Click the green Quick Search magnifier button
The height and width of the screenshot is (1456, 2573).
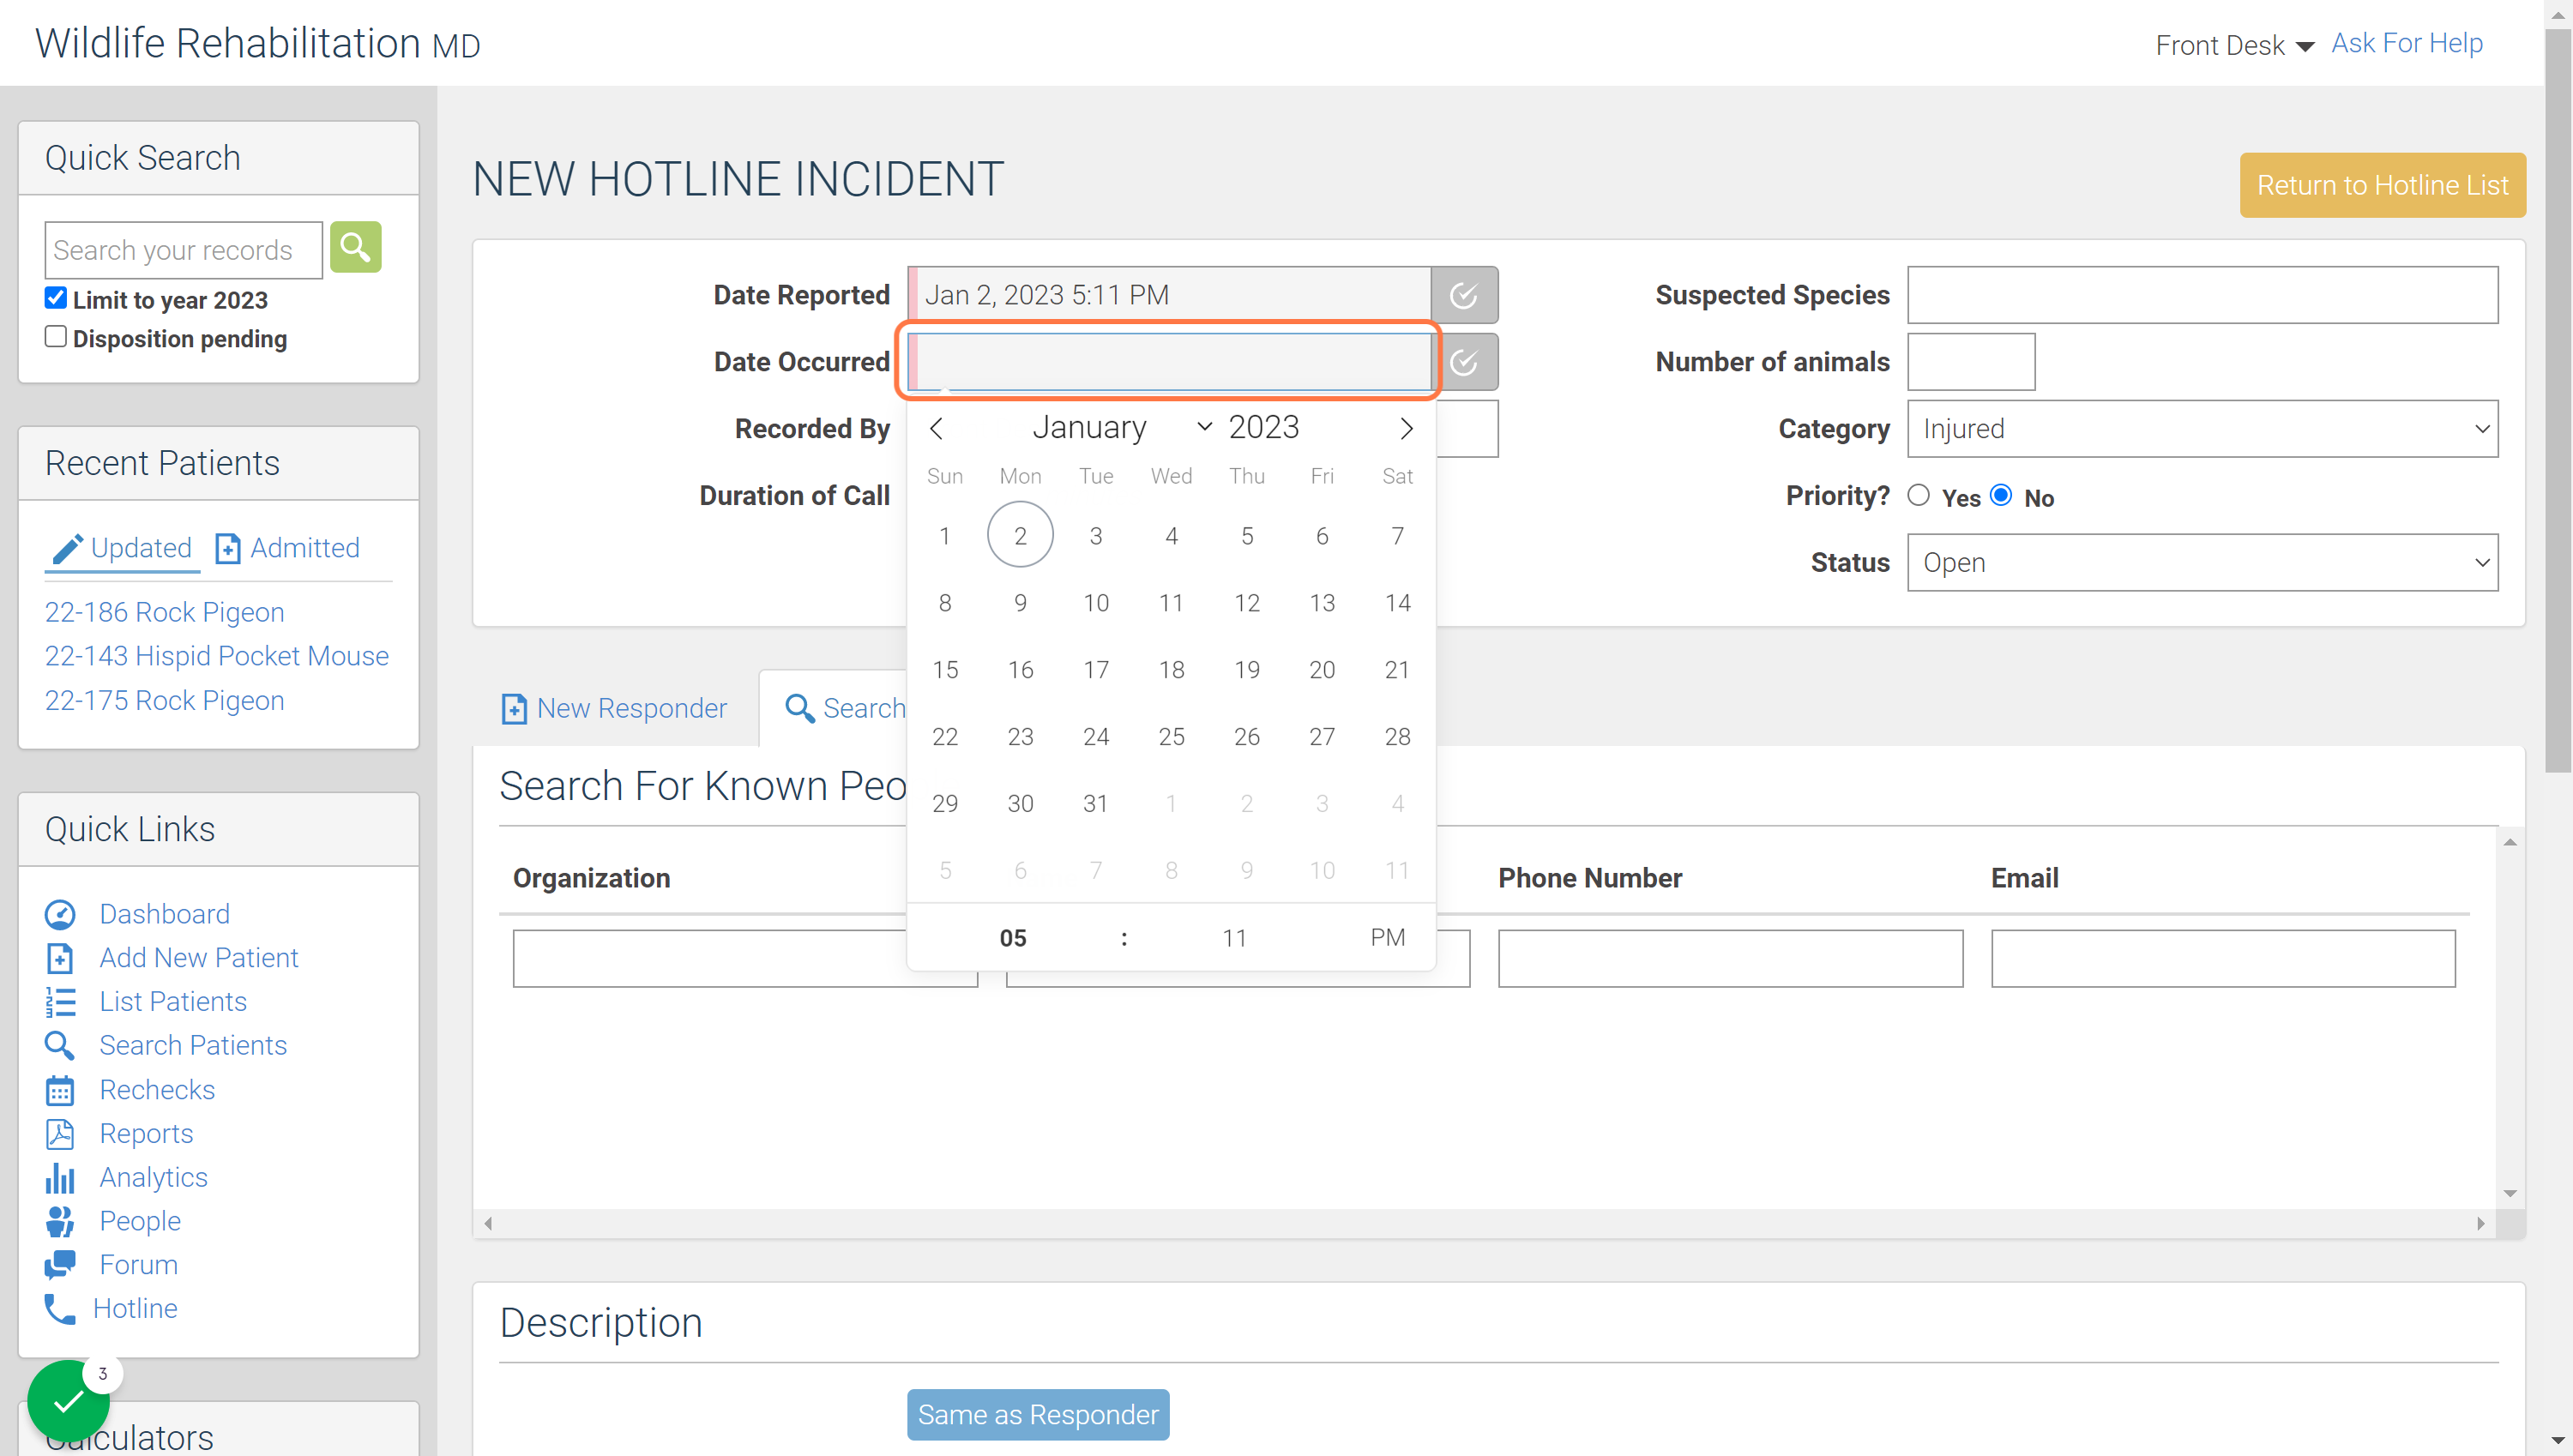tap(355, 247)
